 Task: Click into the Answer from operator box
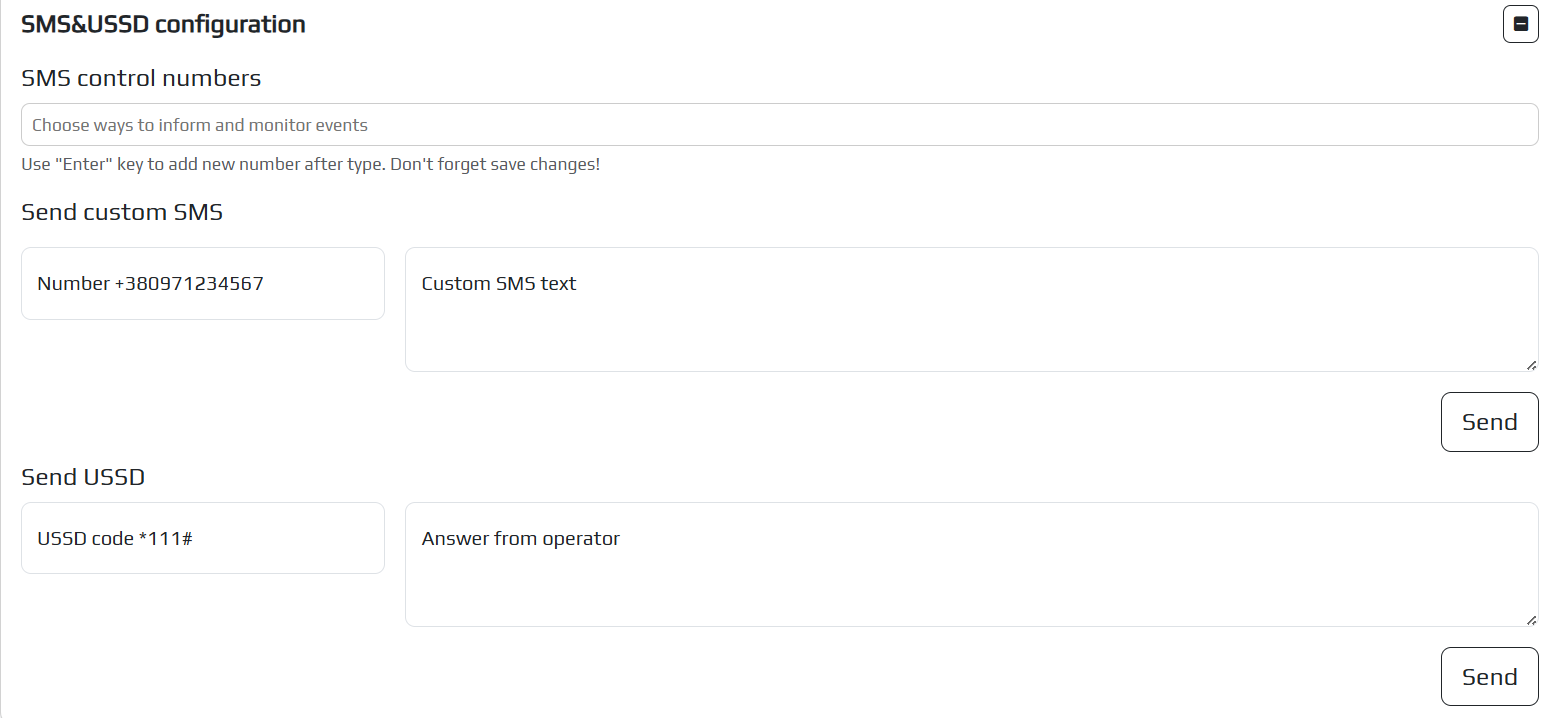[x=970, y=564]
